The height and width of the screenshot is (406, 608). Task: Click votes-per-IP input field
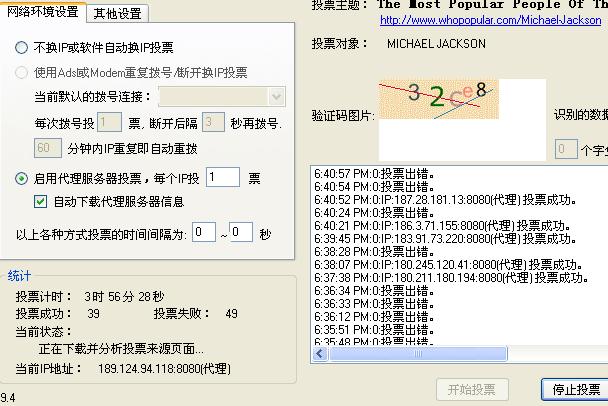[x=223, y=178]
